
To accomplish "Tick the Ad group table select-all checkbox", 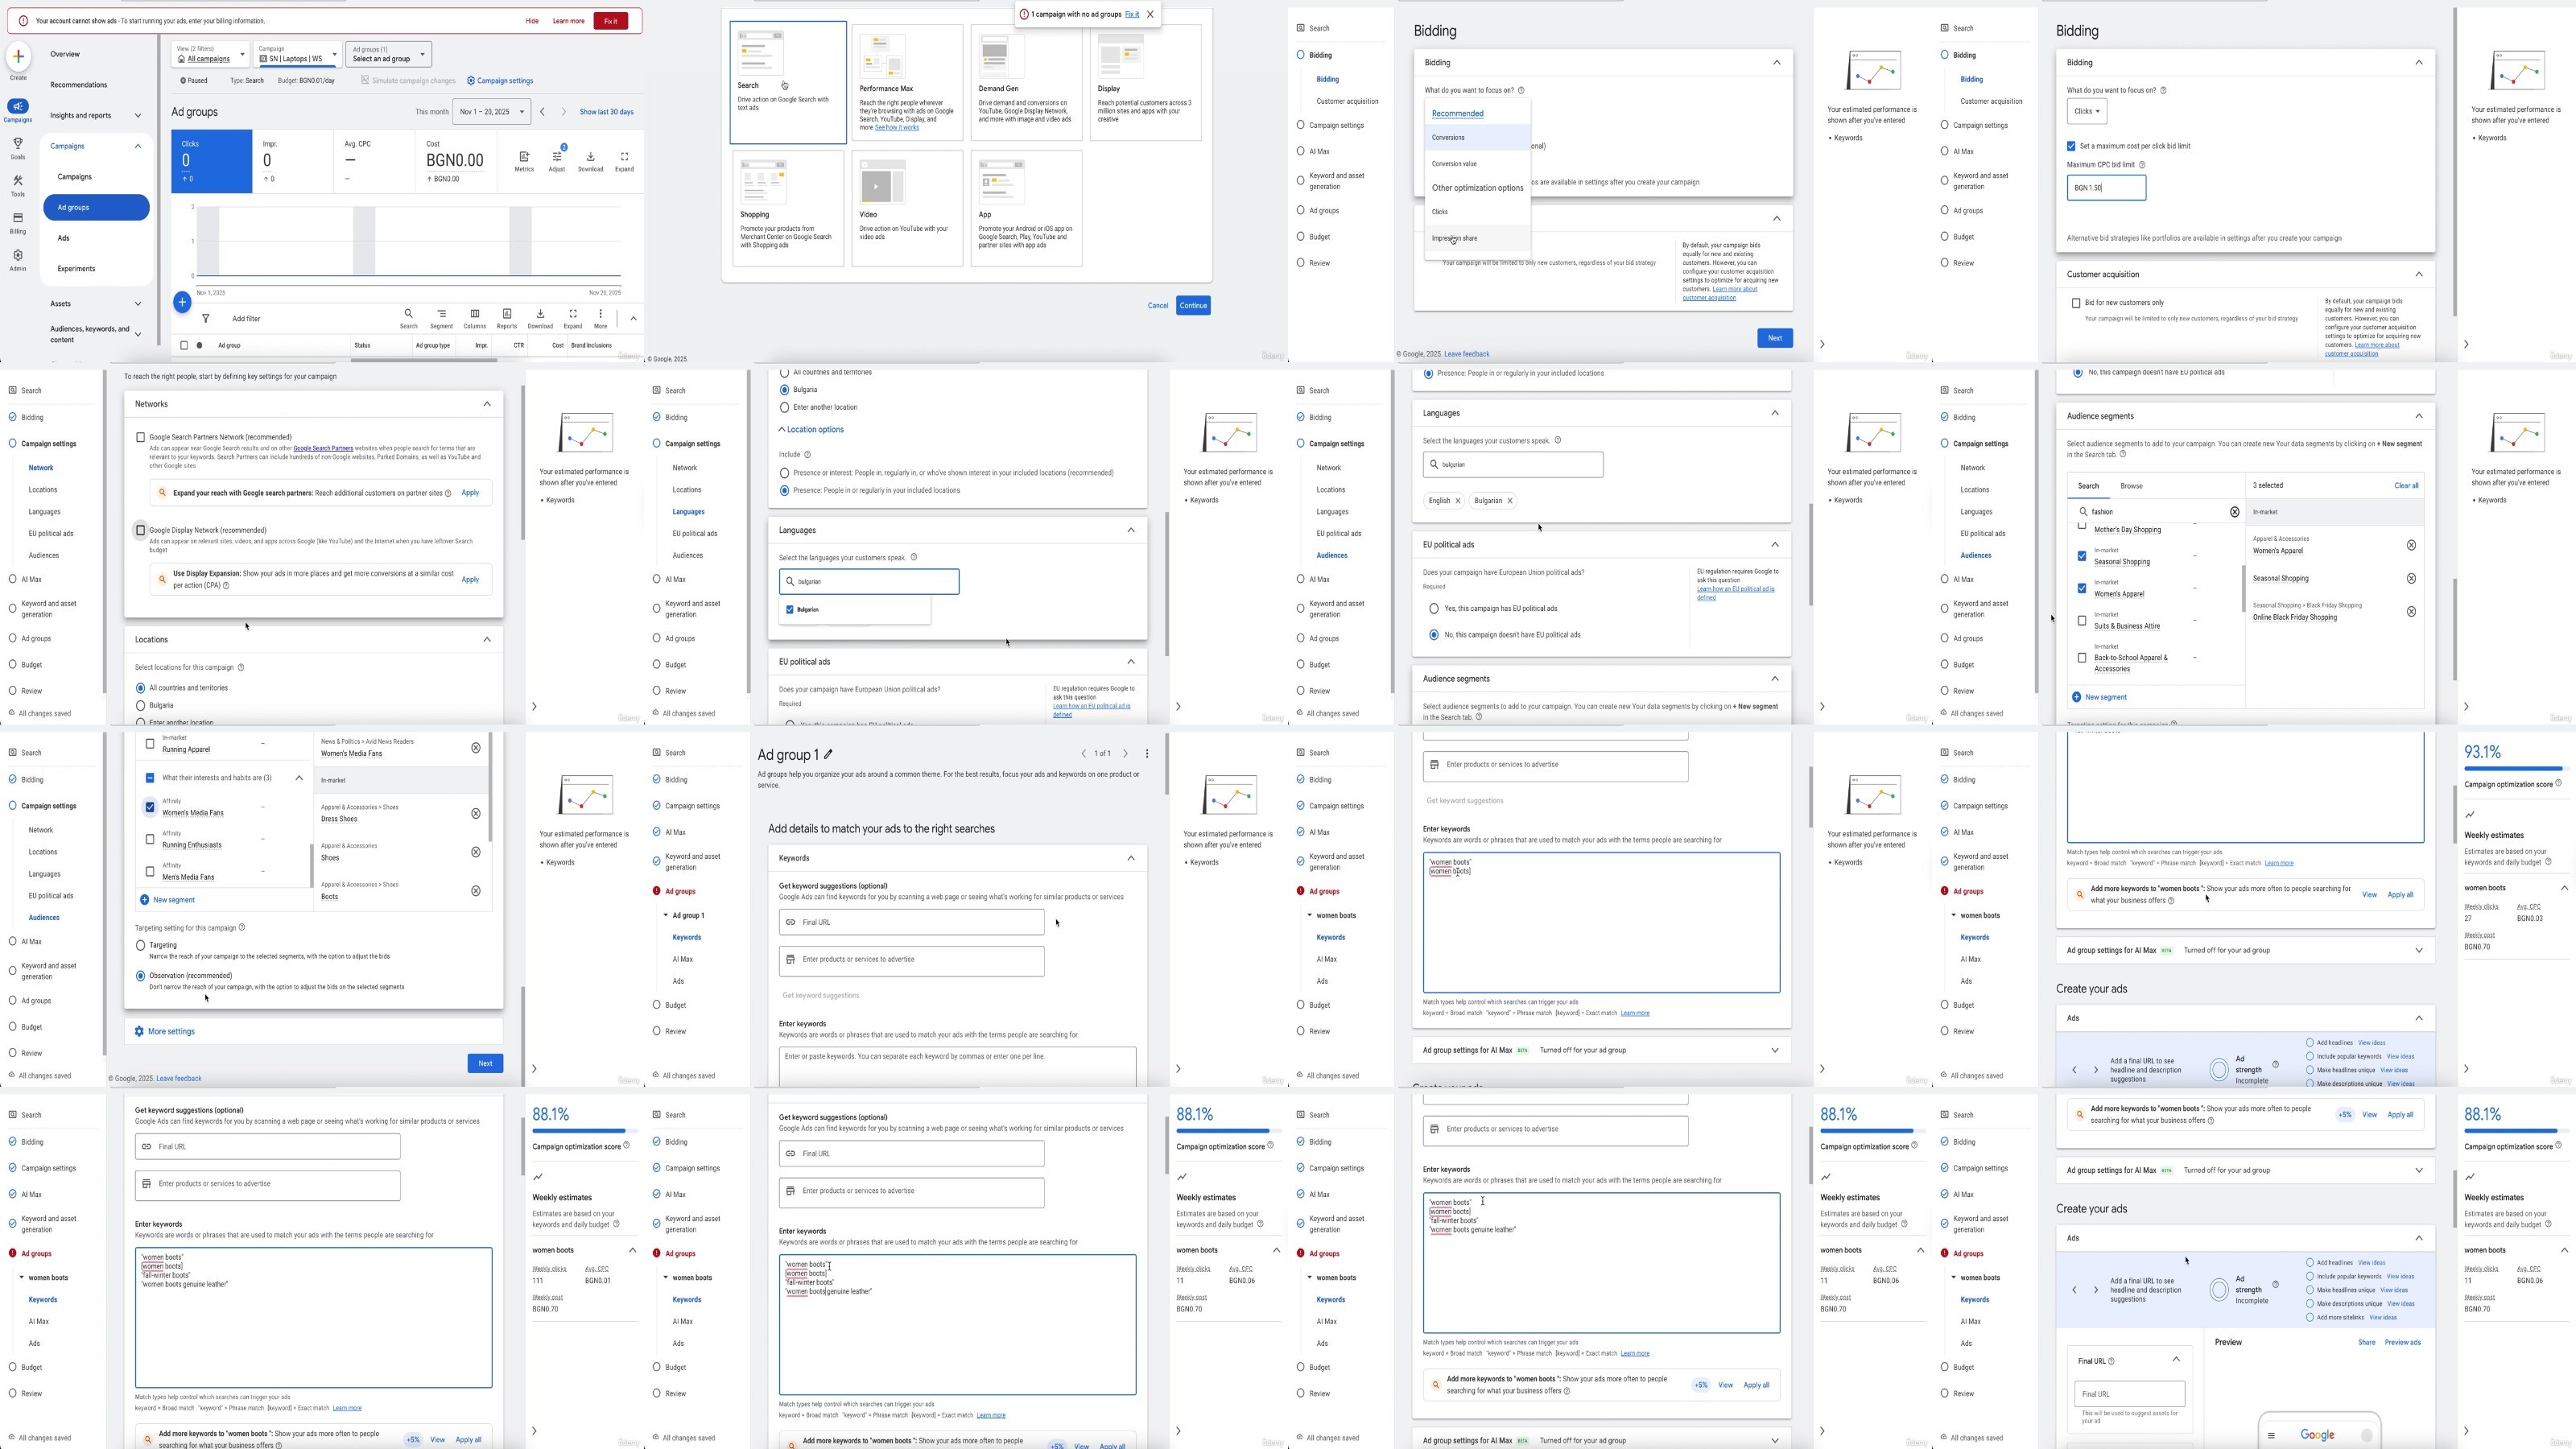I will point(184,345).
